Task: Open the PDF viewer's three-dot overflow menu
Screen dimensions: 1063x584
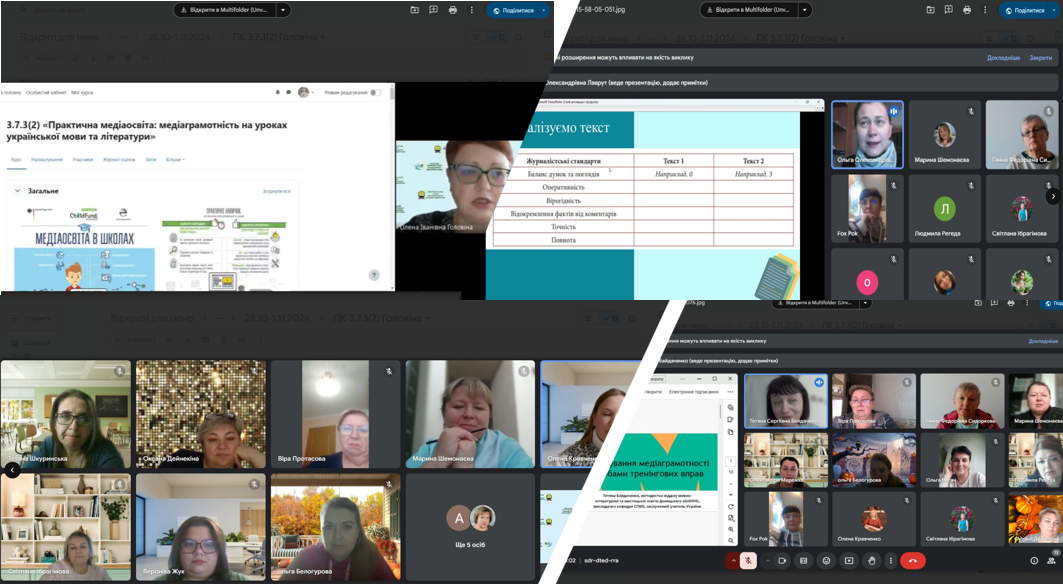Action: [730, 392]
